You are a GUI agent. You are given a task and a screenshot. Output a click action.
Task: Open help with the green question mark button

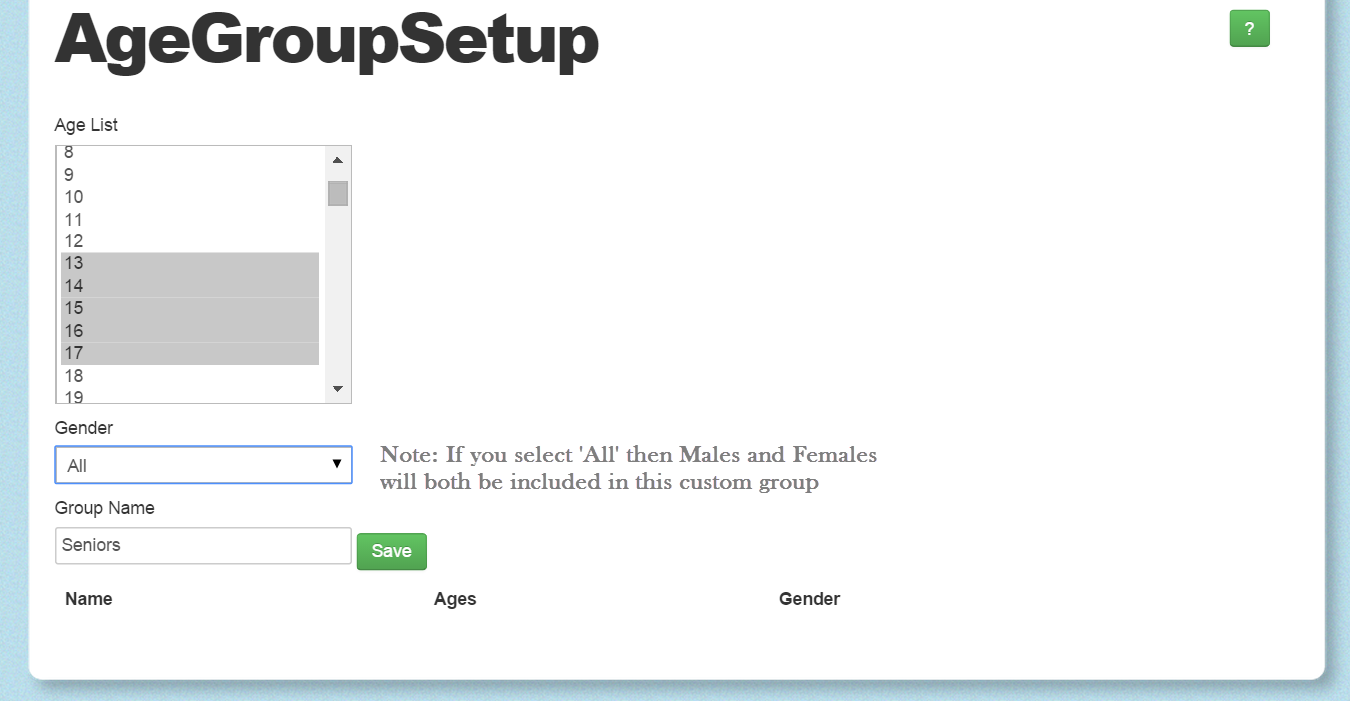click(1249, 29)
